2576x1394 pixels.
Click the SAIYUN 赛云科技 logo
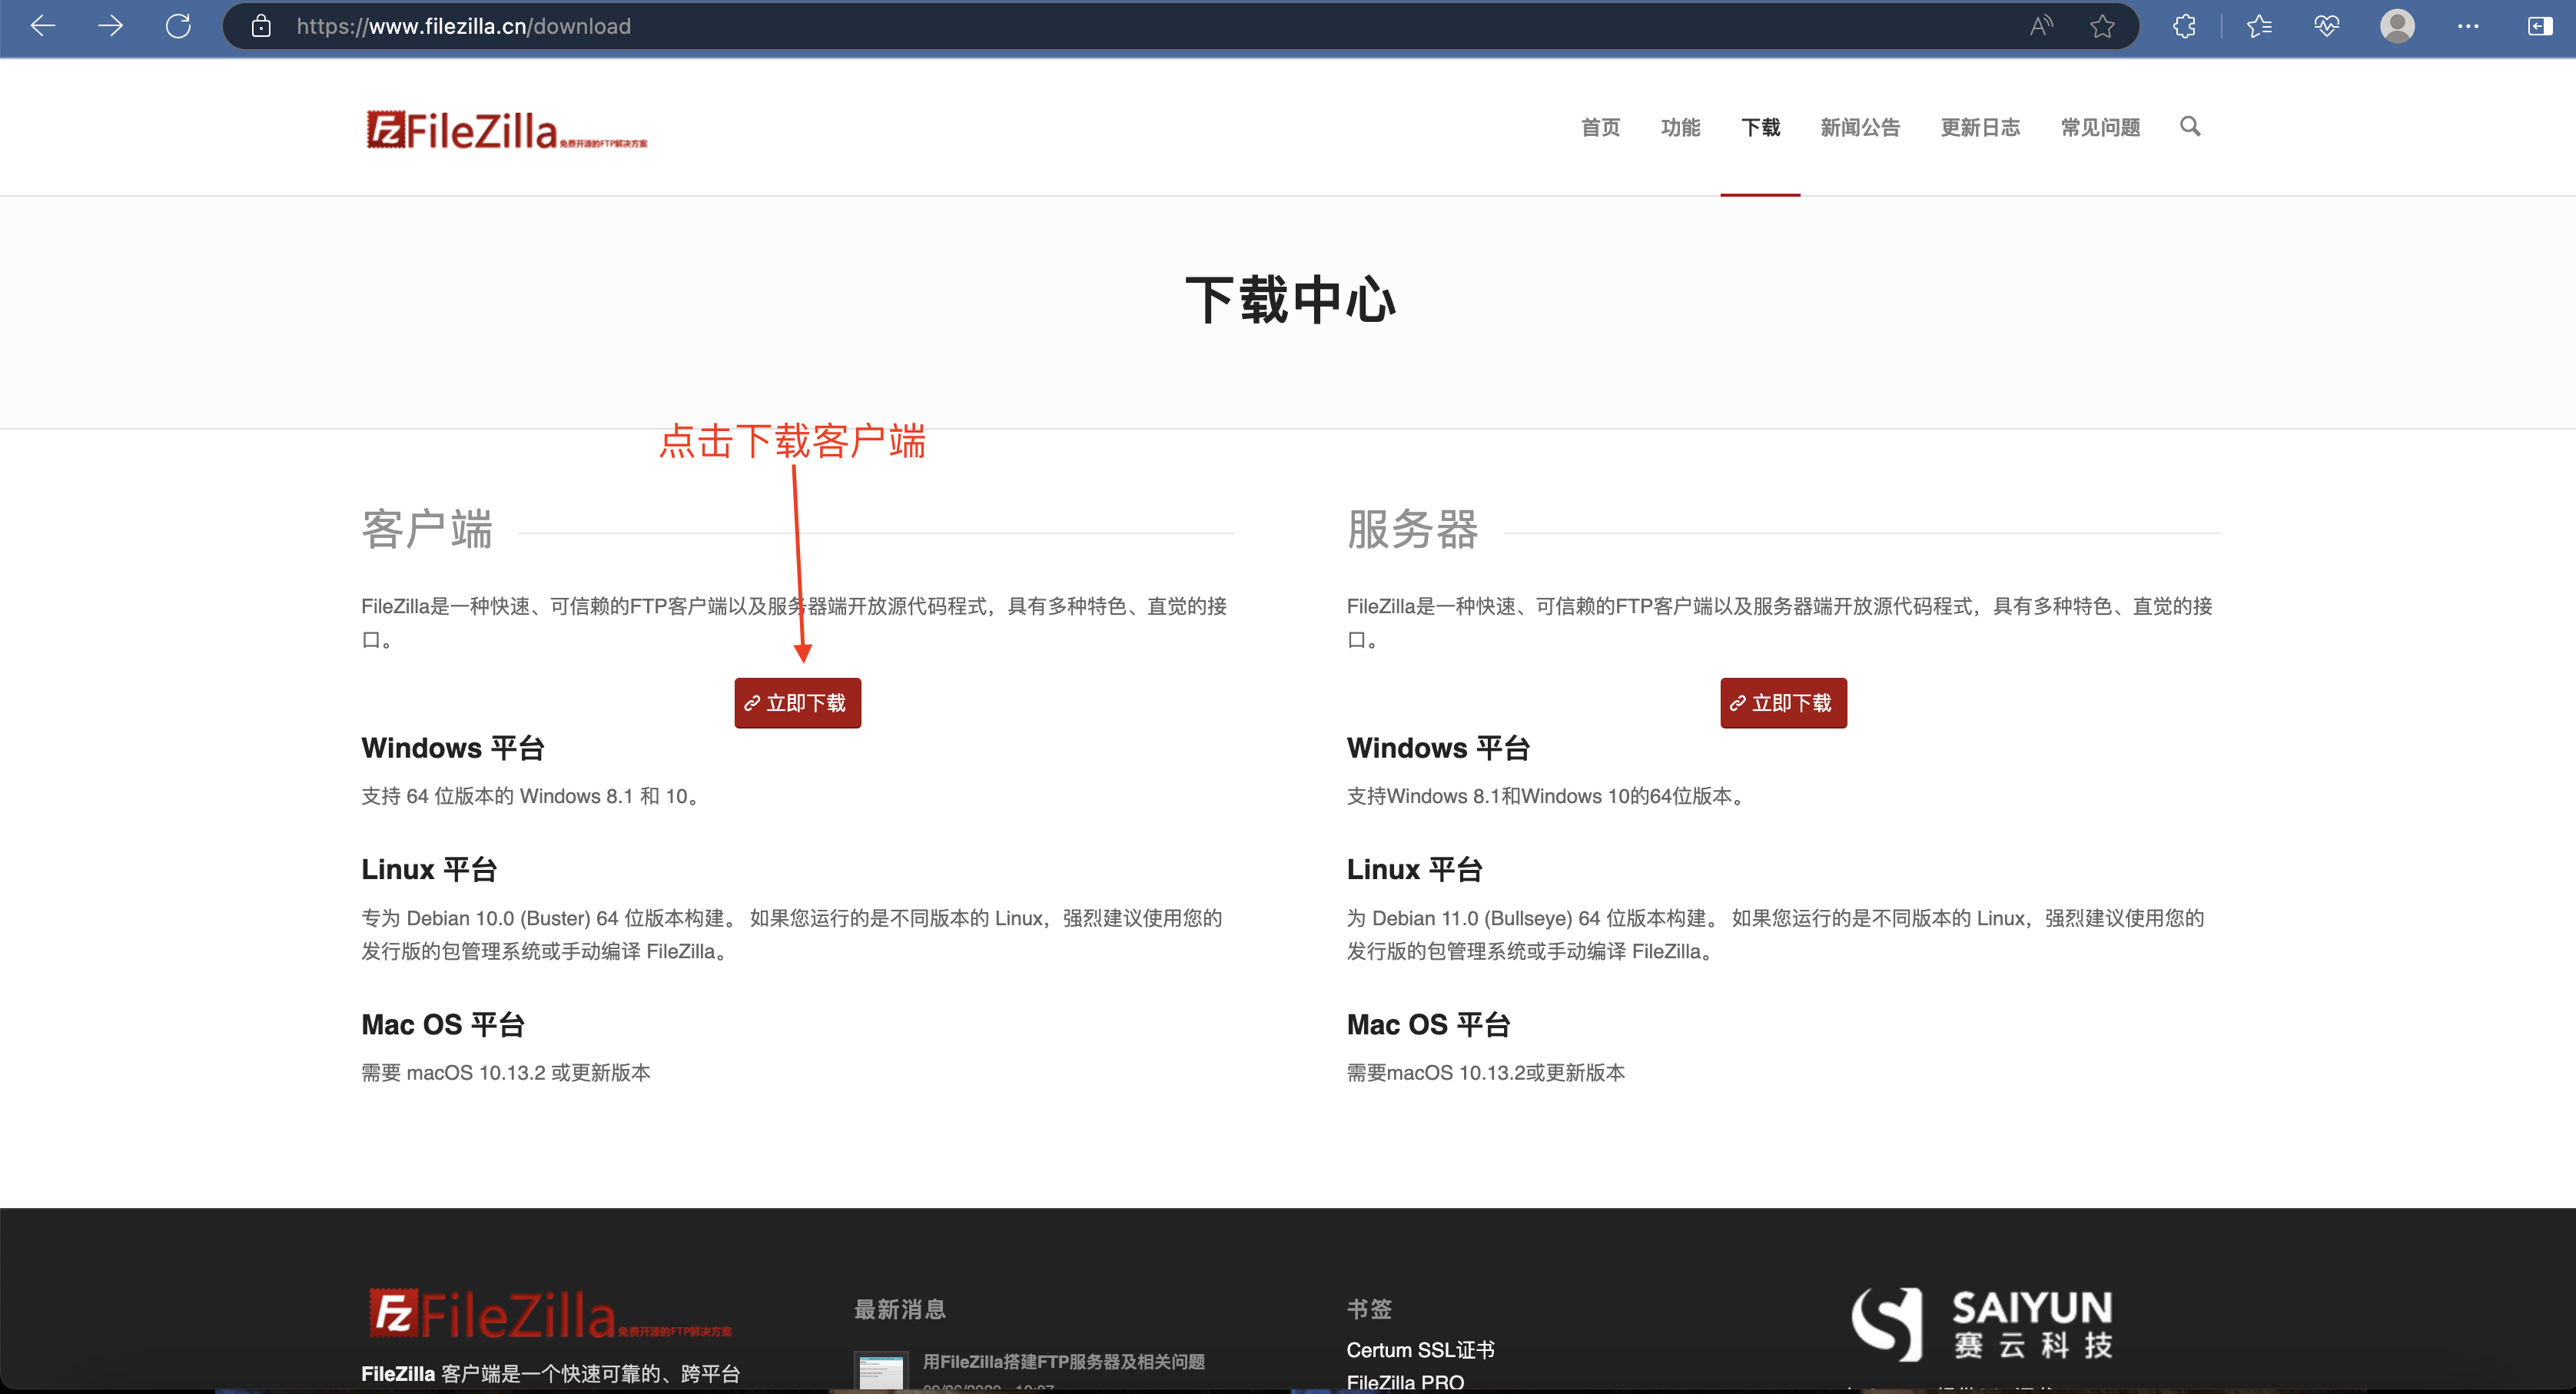click(x=1982, y=1324)
